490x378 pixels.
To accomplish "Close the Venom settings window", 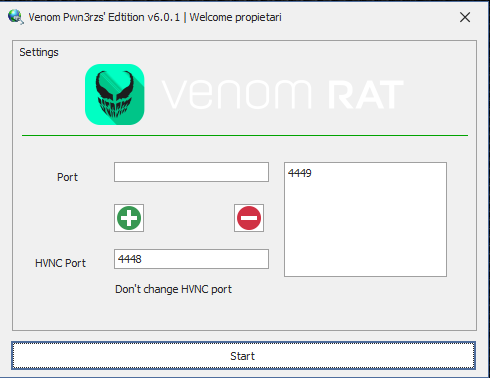I will [465, 17].
